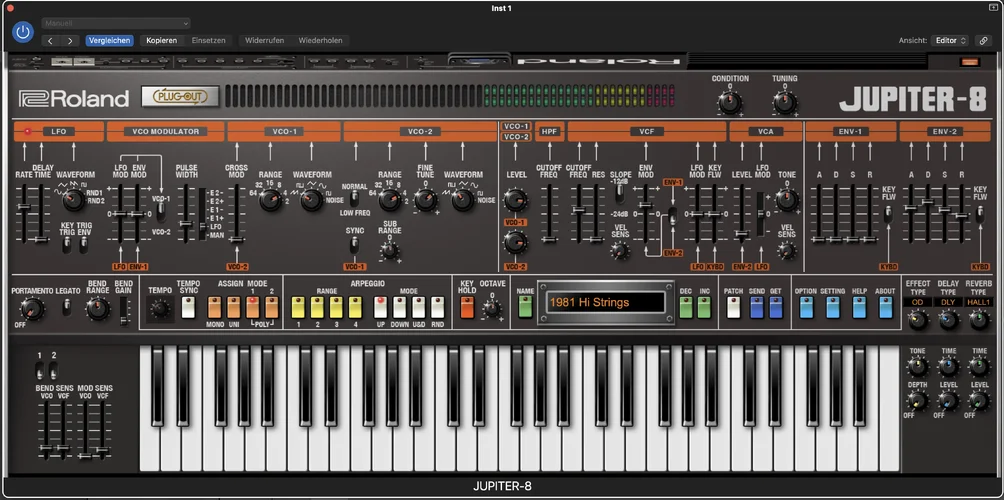The width and height of the screenshot is (1004, 500).
Task: Toggle the TRIG ENV switch
Action: (83, 245)
